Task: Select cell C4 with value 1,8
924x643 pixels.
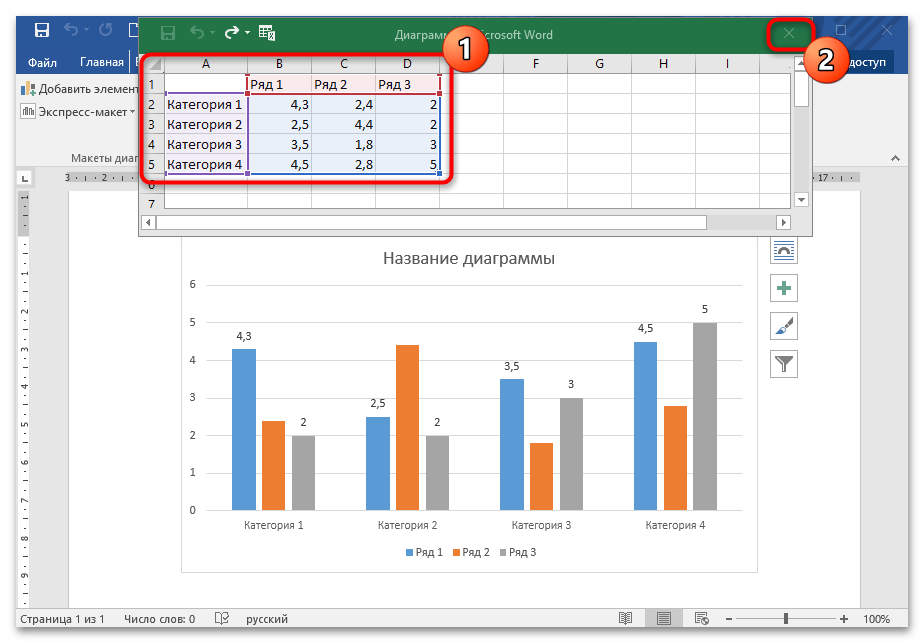Action: tap(344, 144)
